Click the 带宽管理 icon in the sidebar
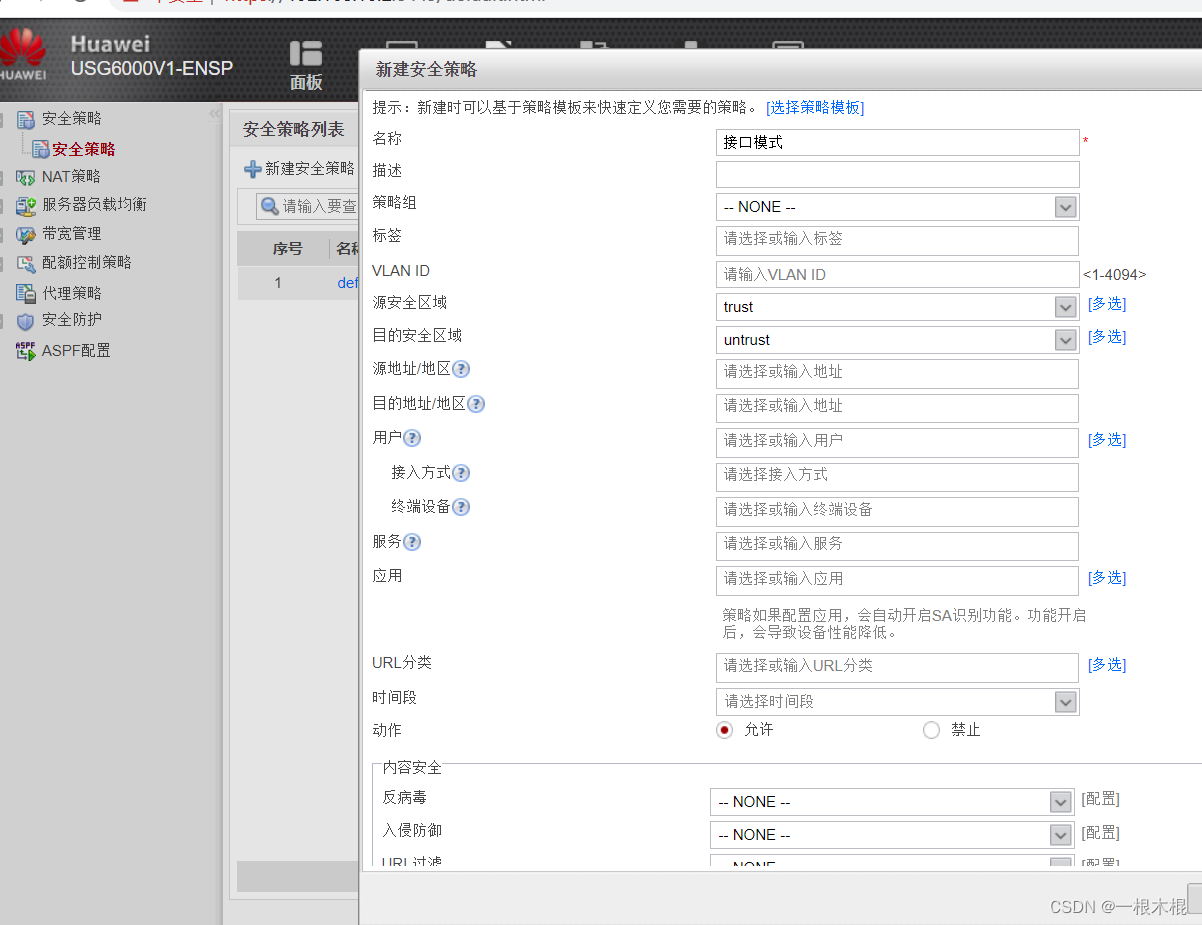1202x925 pixels. [x=26, y=234]
